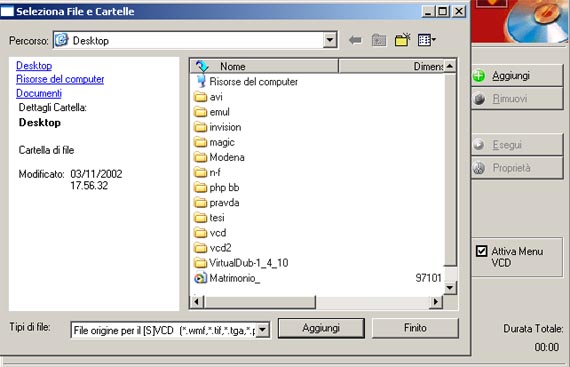Image resolution: width=570 pixels, height=367 pixels.
Task: Select the vcd2 folder icon
Action: [x=200, y=248]
